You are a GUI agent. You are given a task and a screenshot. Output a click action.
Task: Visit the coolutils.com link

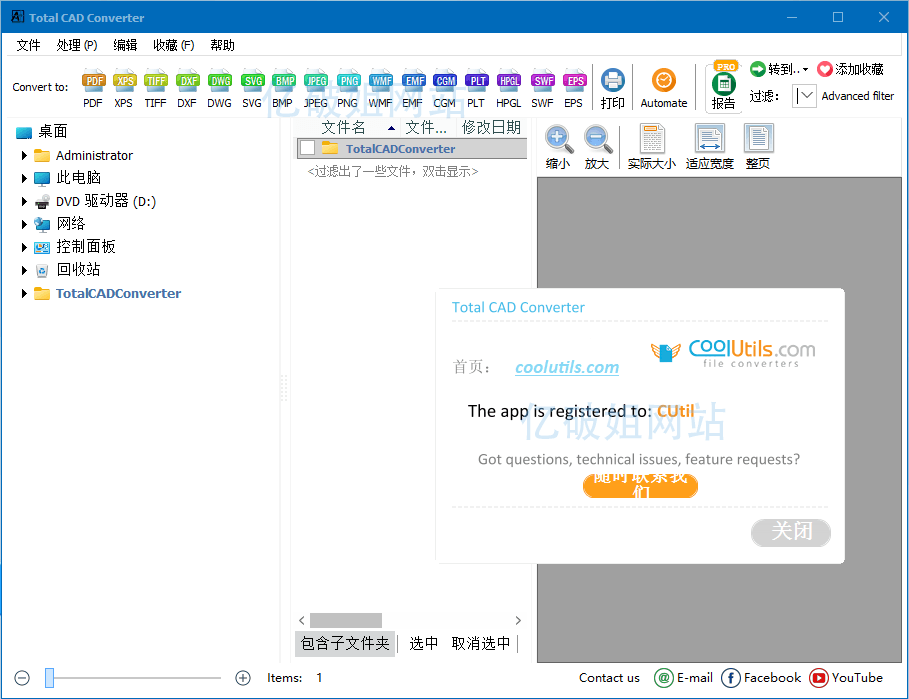pyautogui.click(x=566, y=367)
